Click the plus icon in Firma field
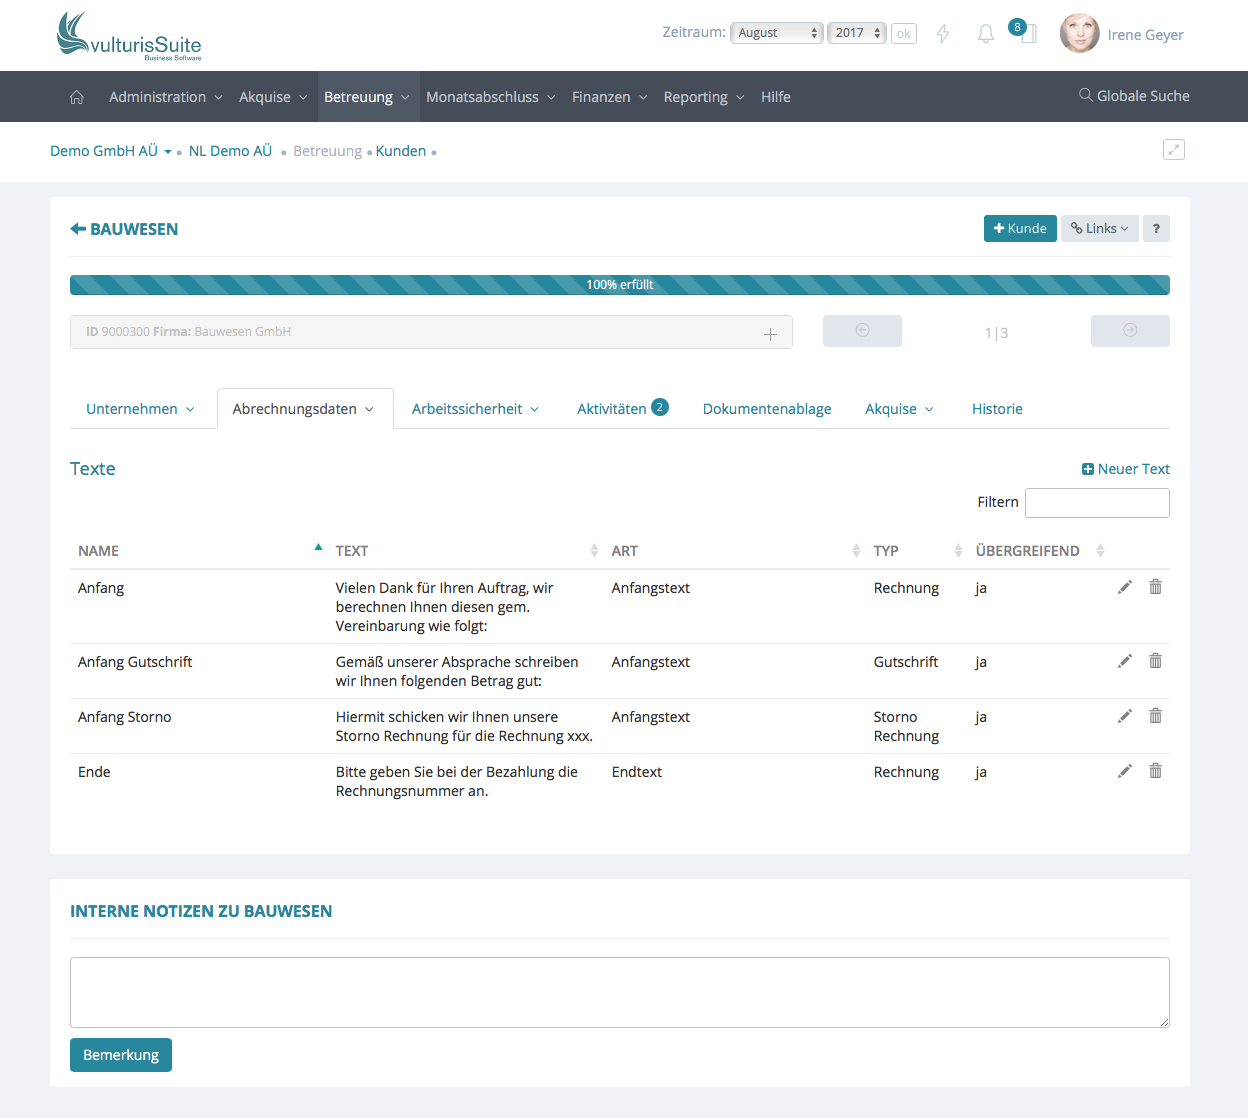 (770, 334)
